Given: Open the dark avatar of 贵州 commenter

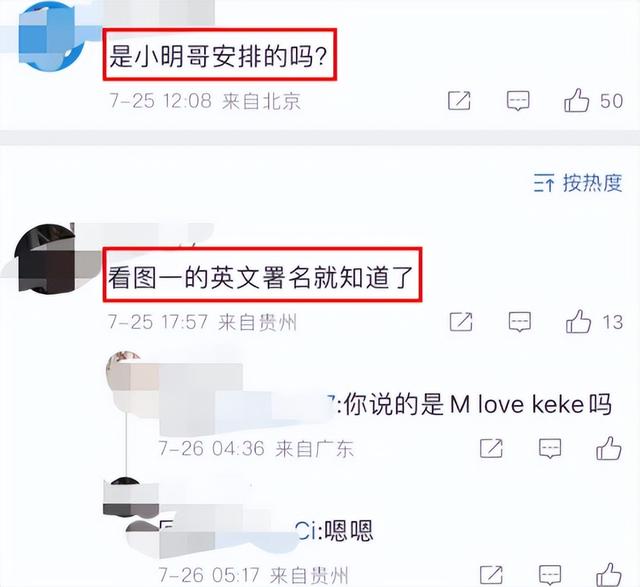Looking at the screenshot, I should click(x=46, y=258).
